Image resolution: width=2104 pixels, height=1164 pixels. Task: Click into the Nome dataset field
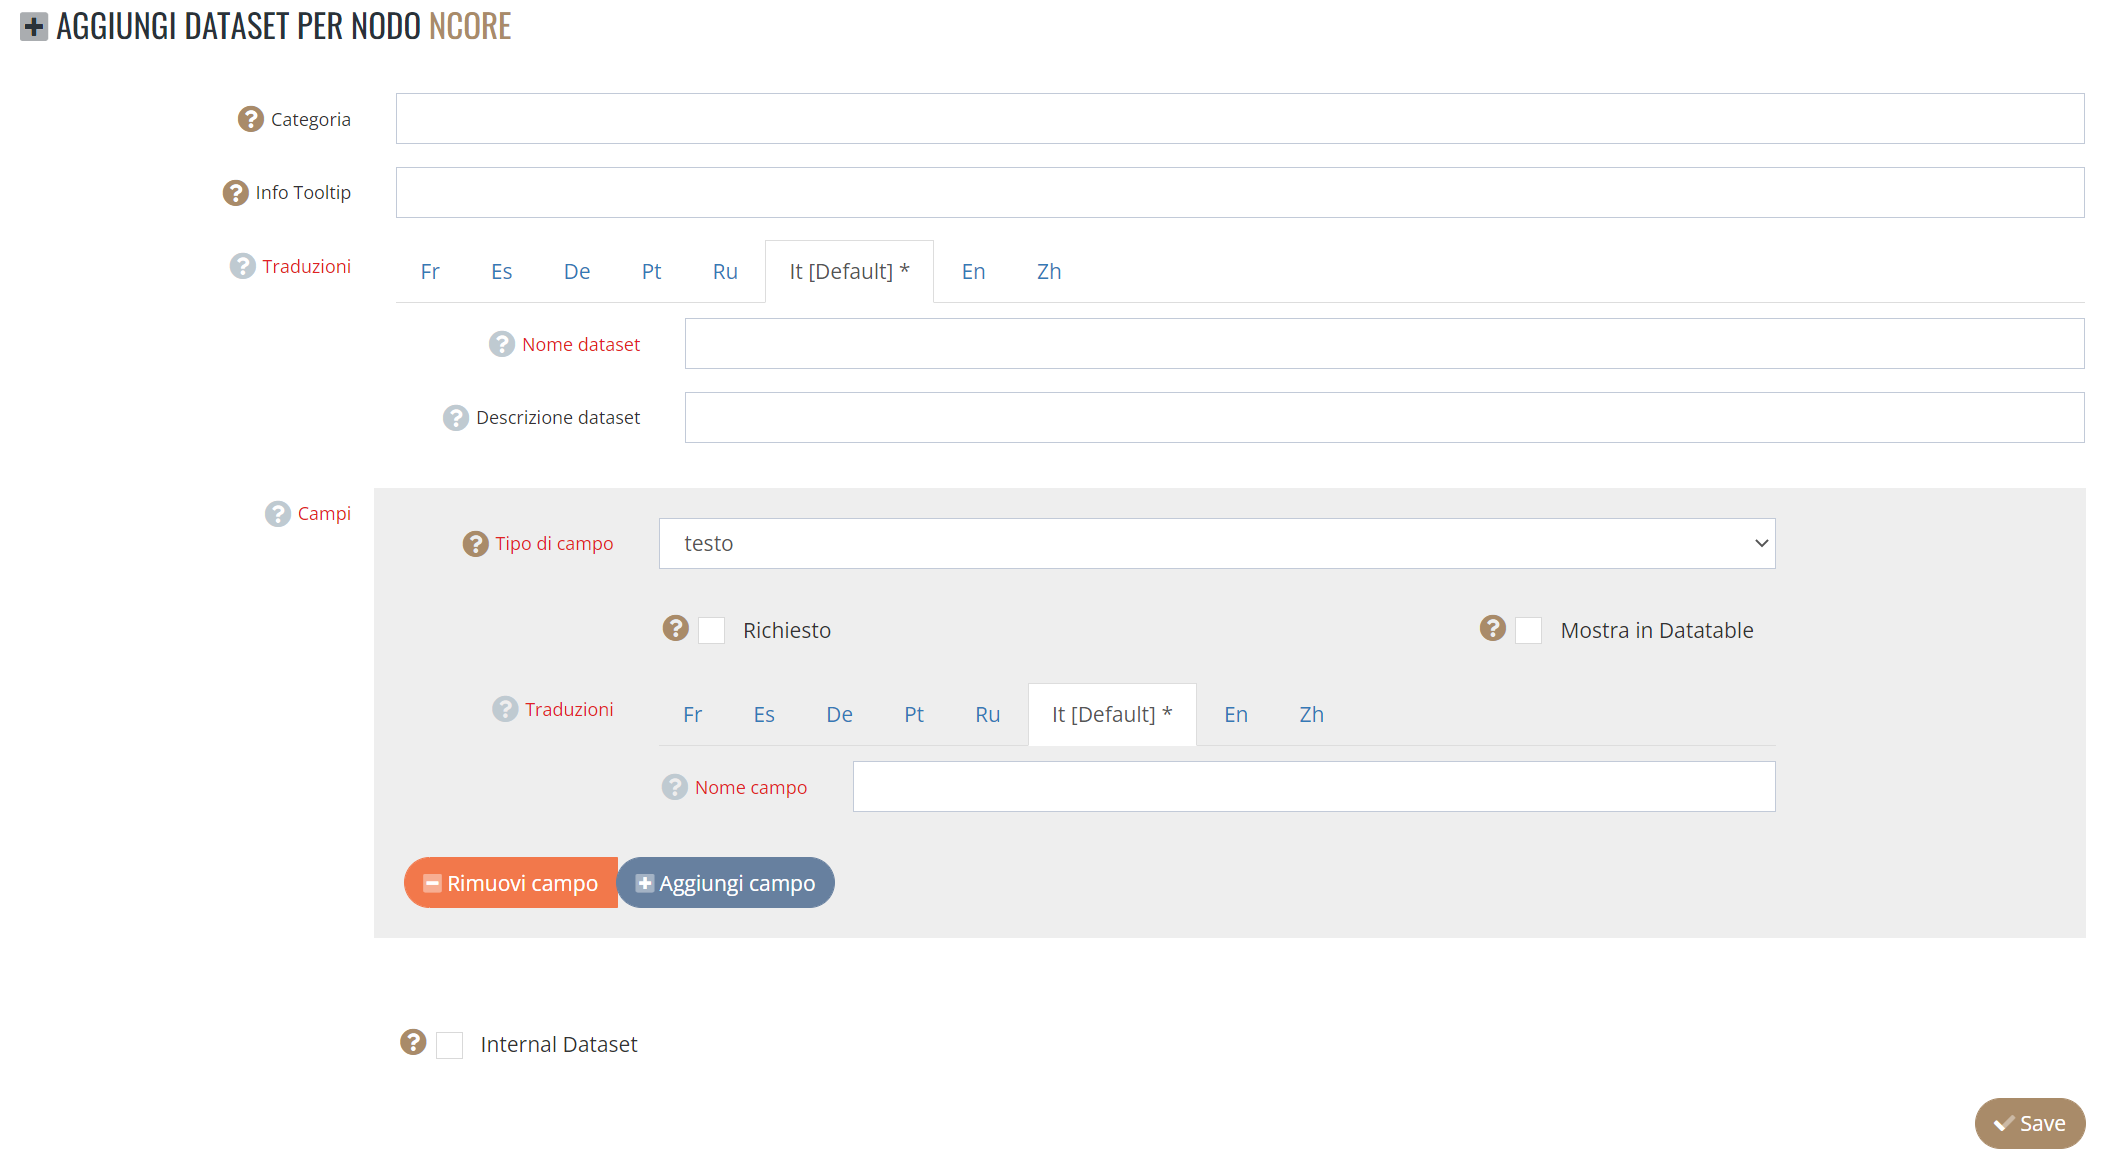[1385, 344]
